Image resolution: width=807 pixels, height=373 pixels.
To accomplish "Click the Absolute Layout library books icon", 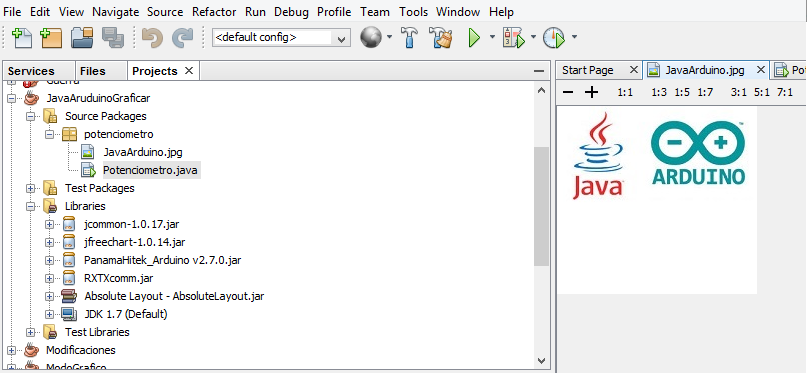I will [x=69, y=296].
